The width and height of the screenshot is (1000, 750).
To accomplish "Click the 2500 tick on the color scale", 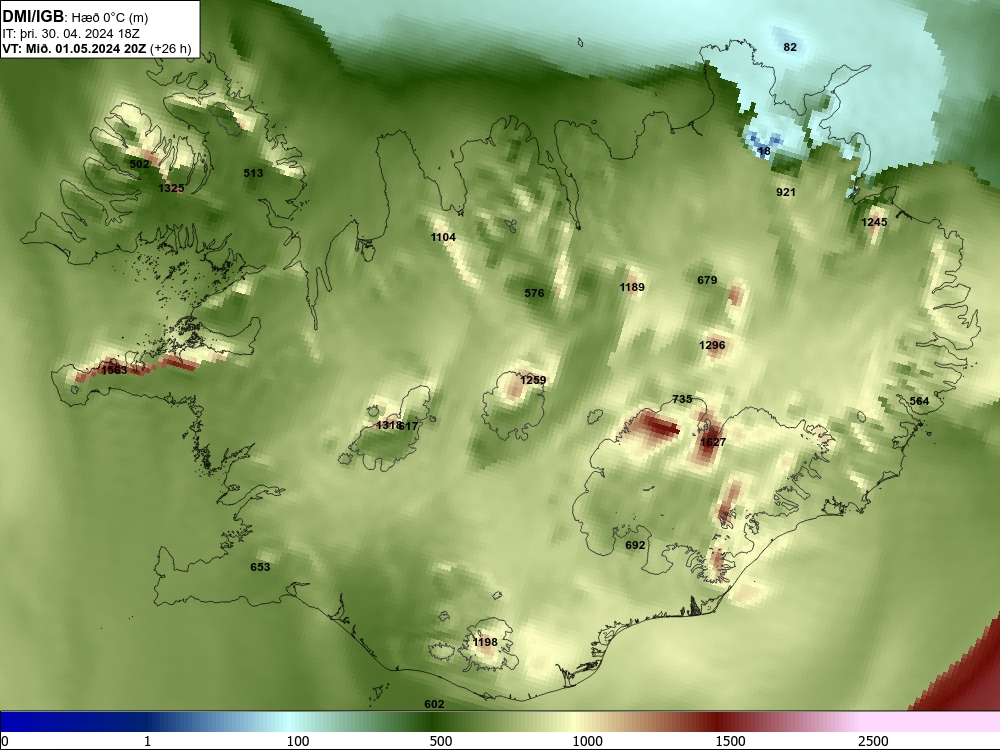I will click(x=873, y=741).
